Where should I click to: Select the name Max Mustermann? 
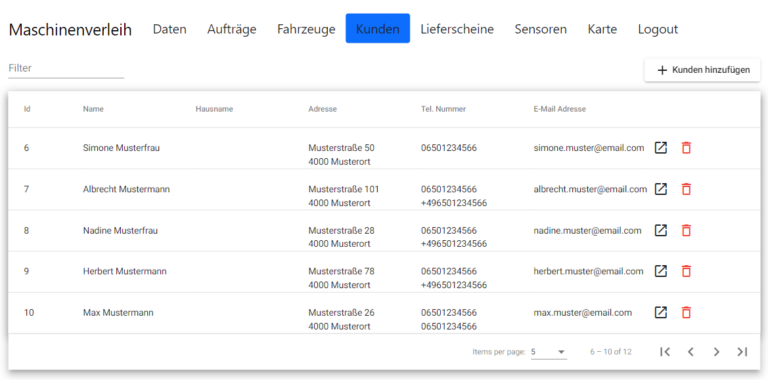(118, 312)
